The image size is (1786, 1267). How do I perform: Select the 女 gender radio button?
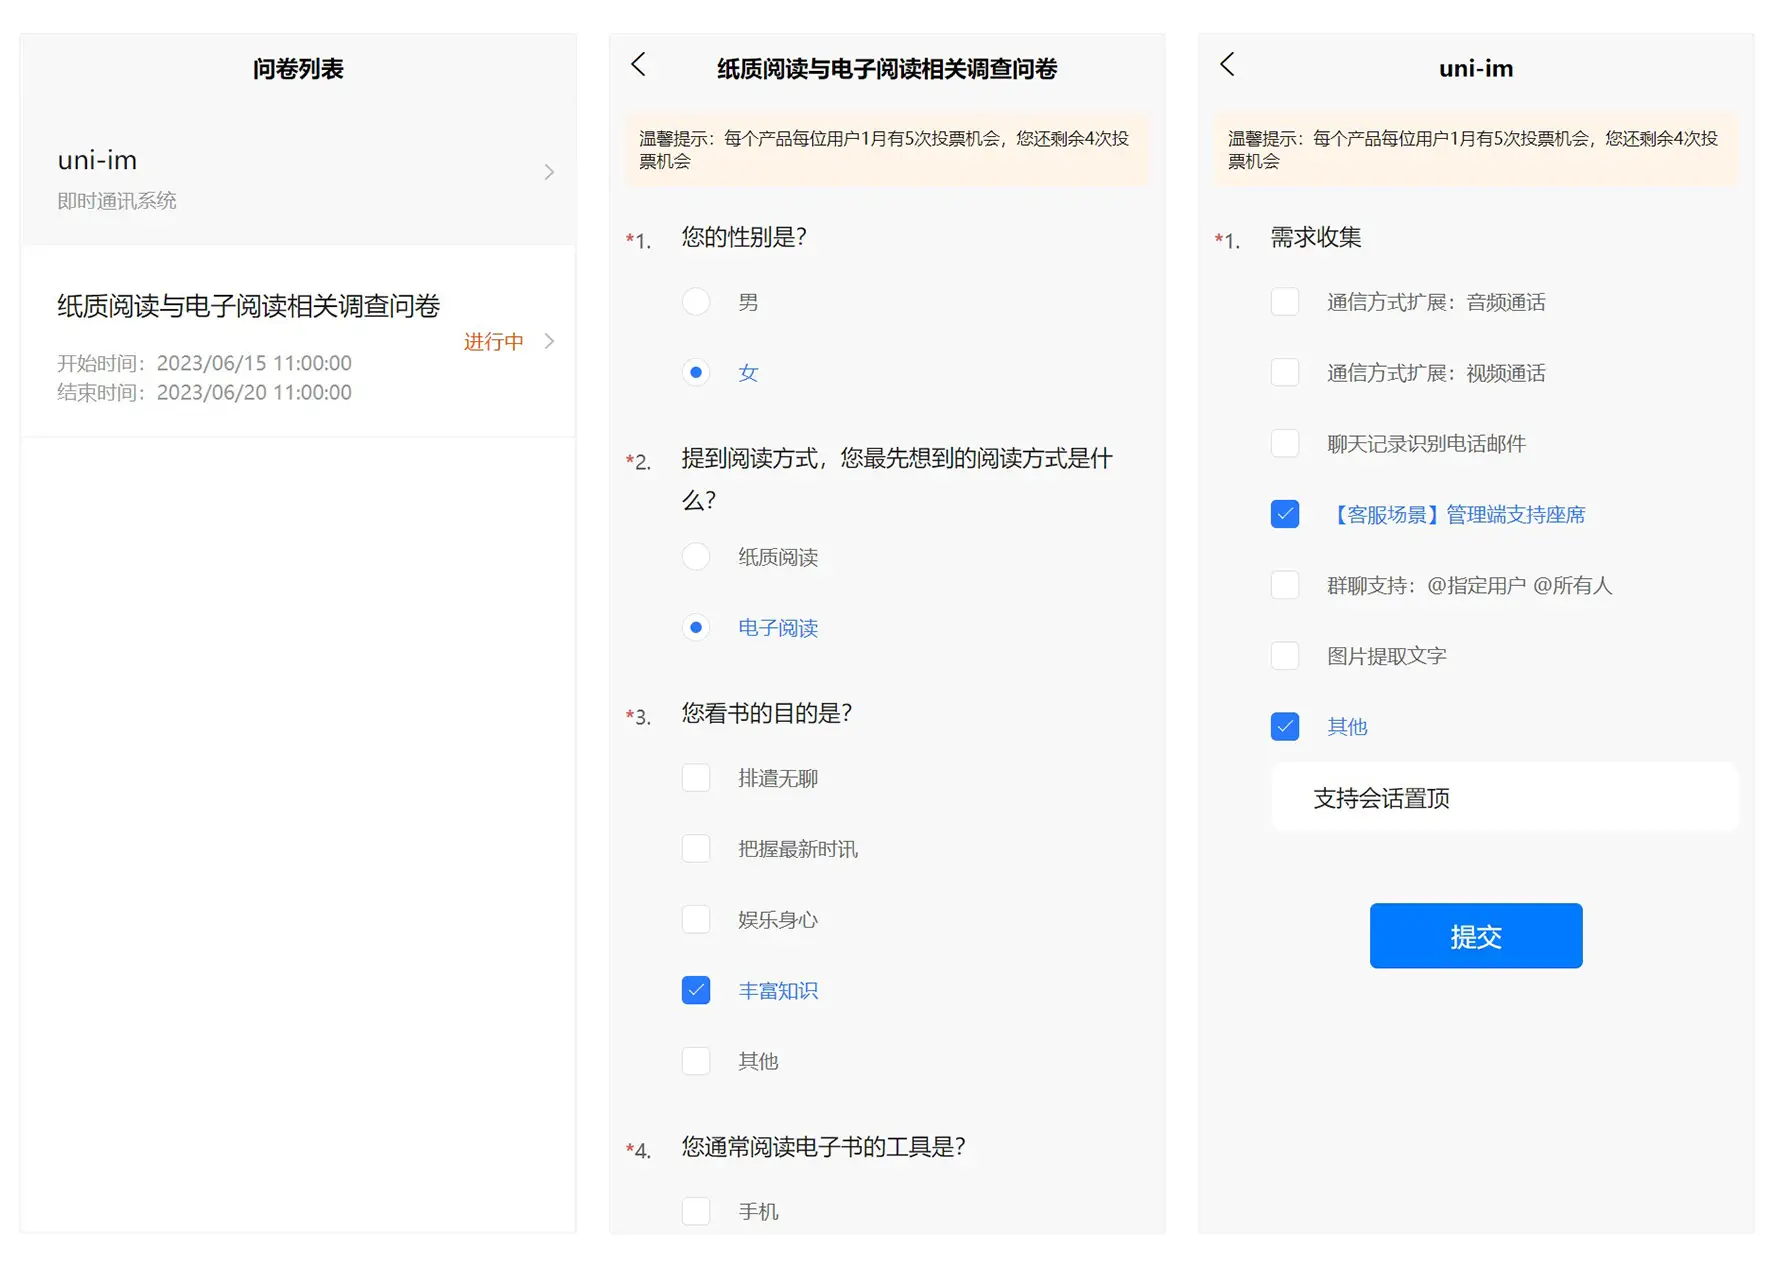[696, 372]
